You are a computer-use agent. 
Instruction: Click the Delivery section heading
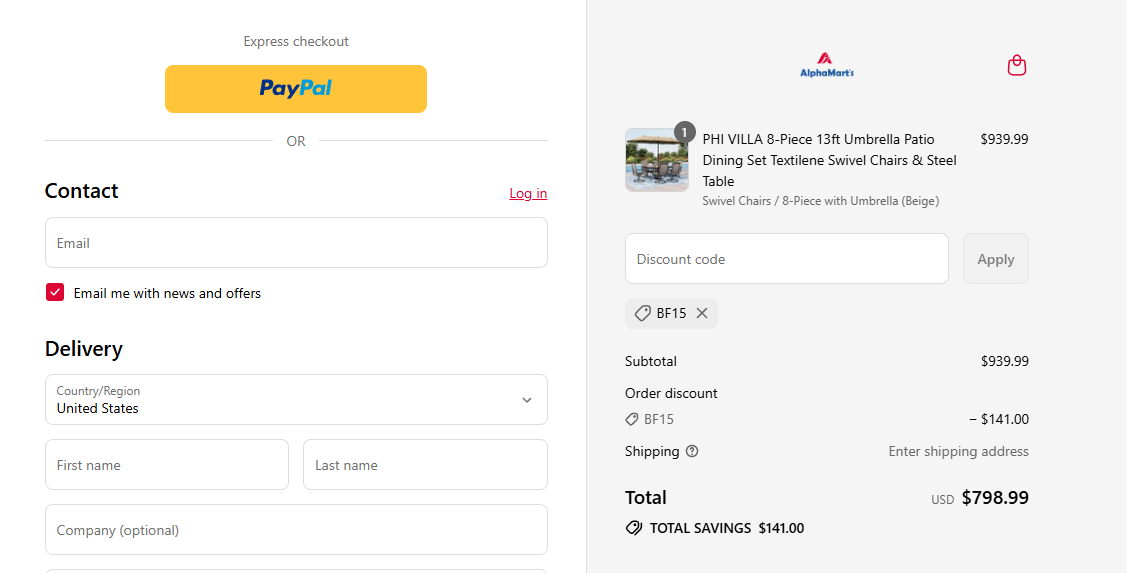83,349
